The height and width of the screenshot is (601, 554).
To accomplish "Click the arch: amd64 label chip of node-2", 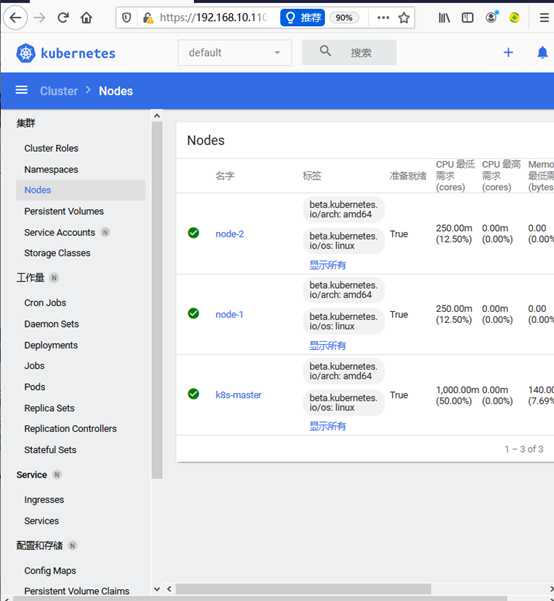I will click(344, 210).
